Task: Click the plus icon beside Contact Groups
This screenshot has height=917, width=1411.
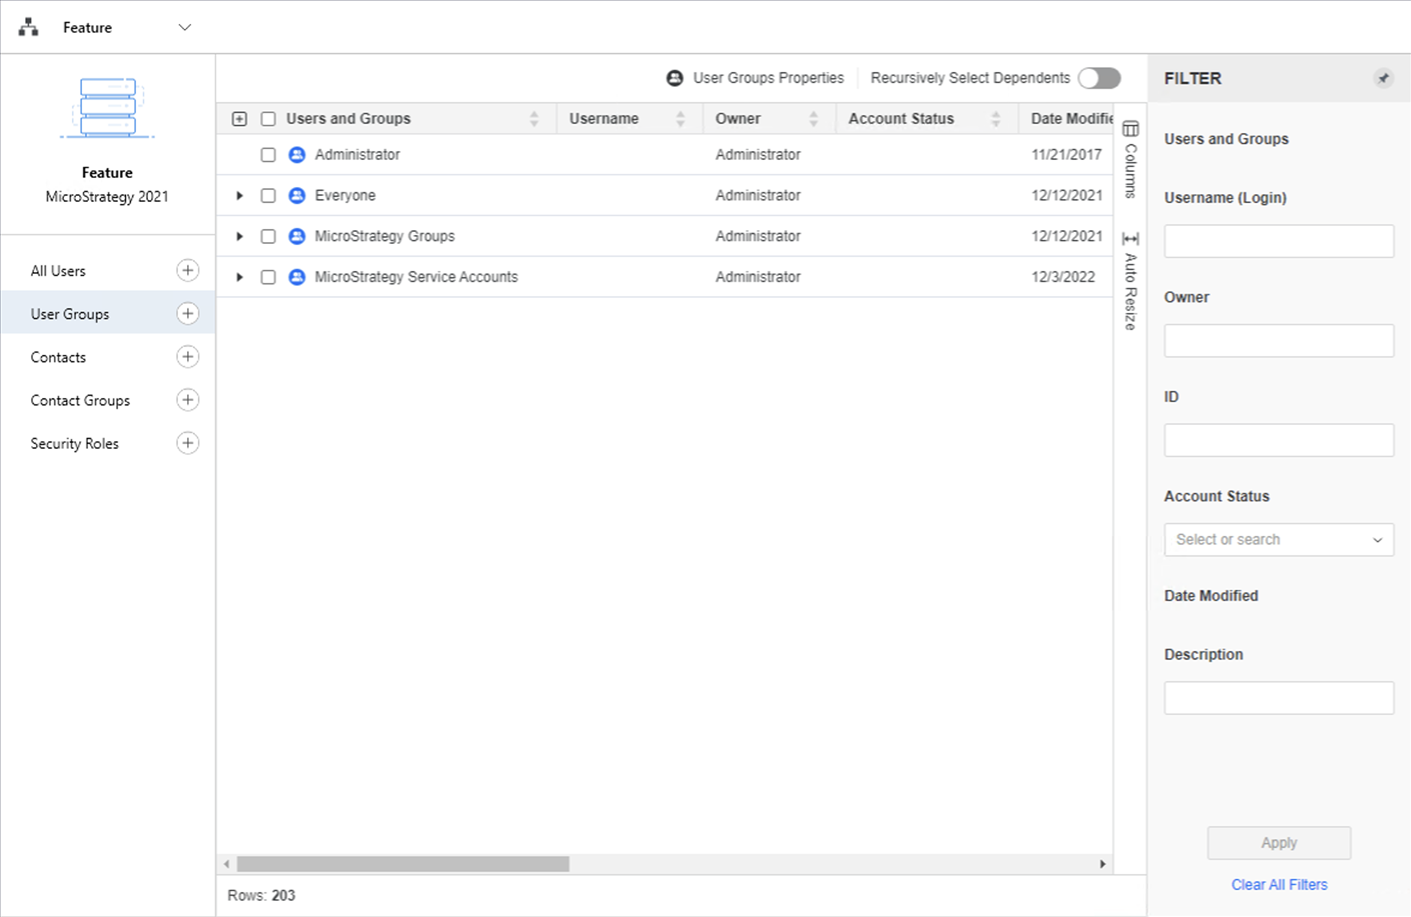Action: click(187, 400)
